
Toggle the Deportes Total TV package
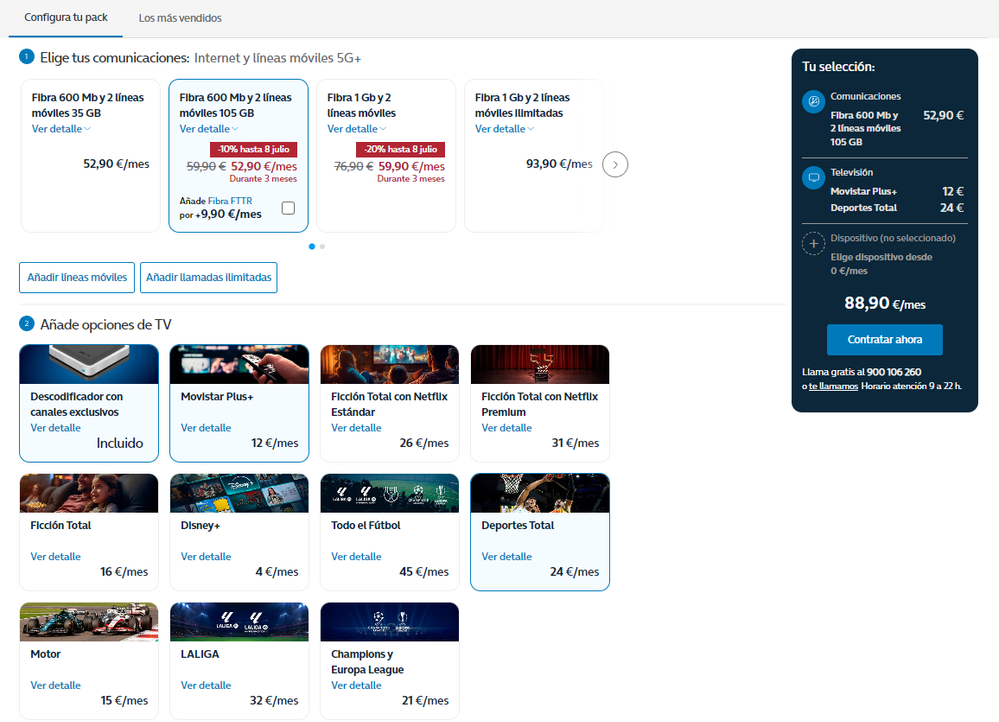click(540, 532)
